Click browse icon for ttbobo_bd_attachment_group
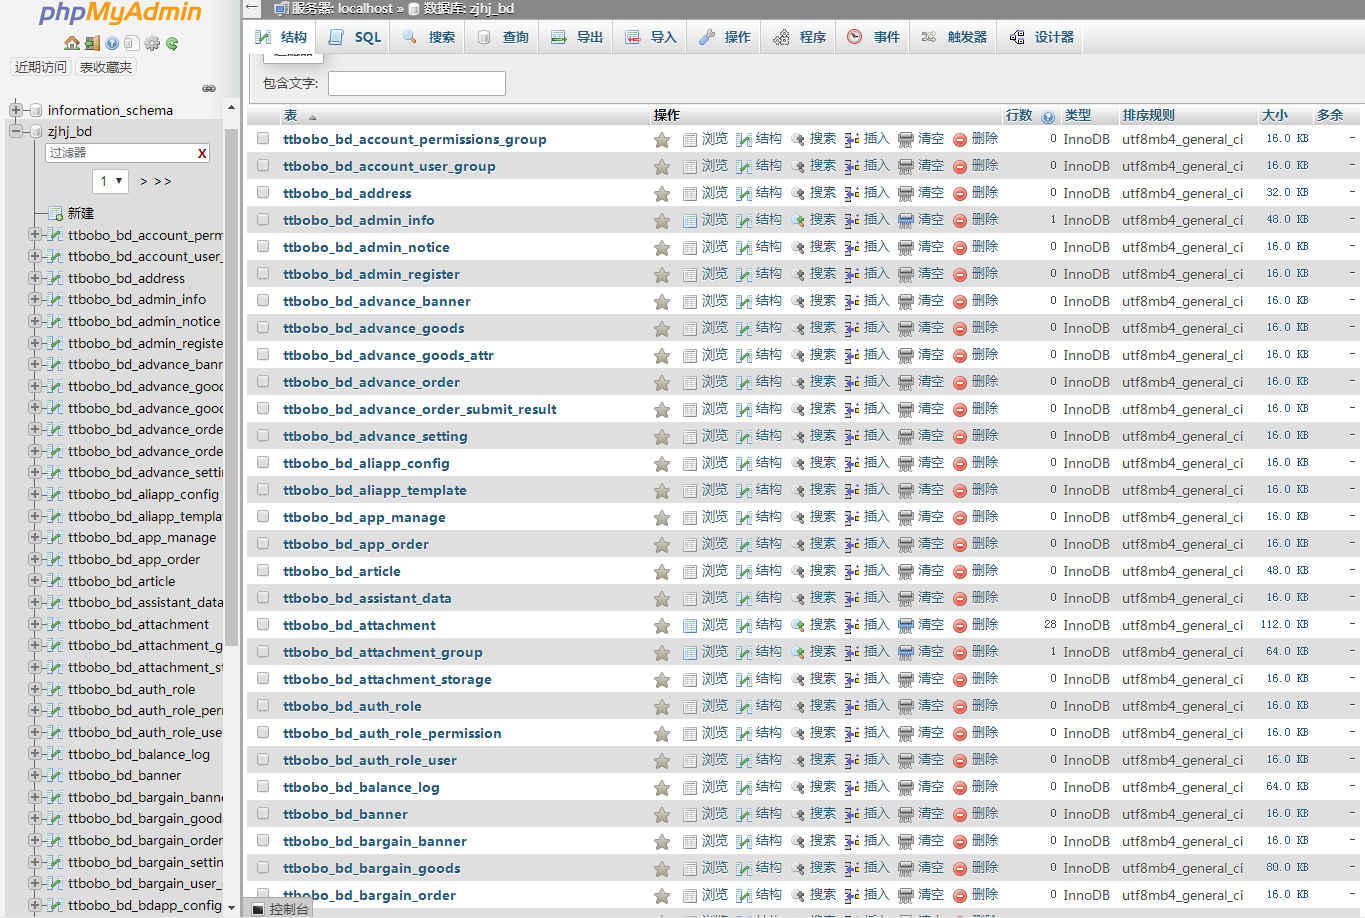 click(690, 652)
